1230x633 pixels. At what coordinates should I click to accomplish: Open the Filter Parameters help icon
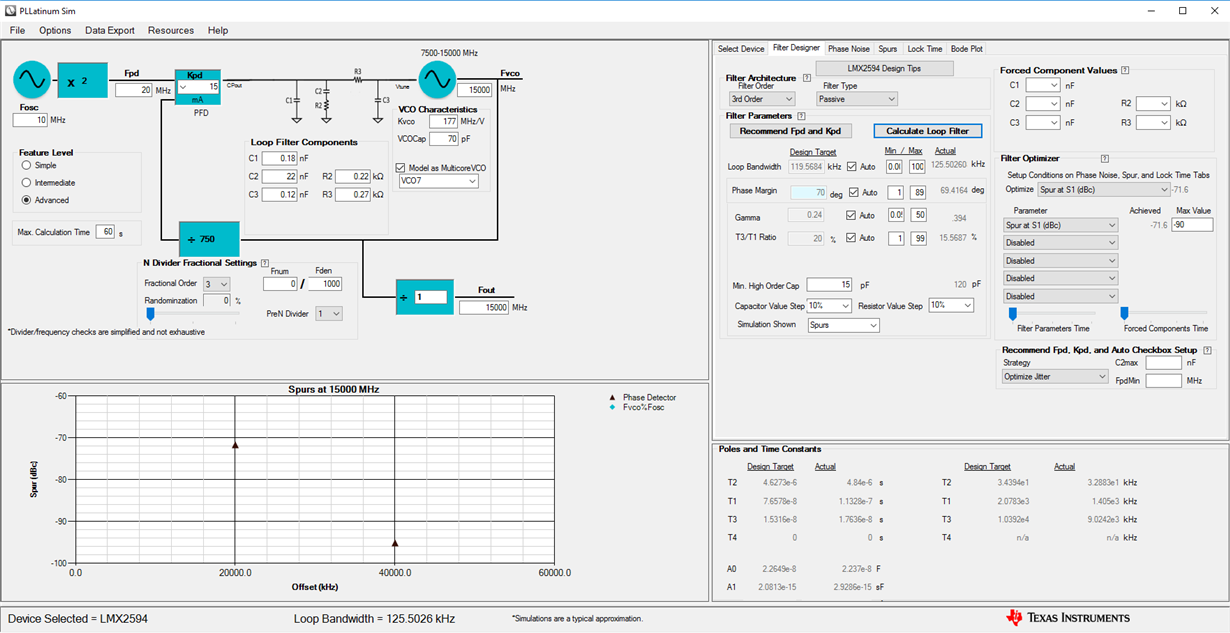click(x=801, y=116)
